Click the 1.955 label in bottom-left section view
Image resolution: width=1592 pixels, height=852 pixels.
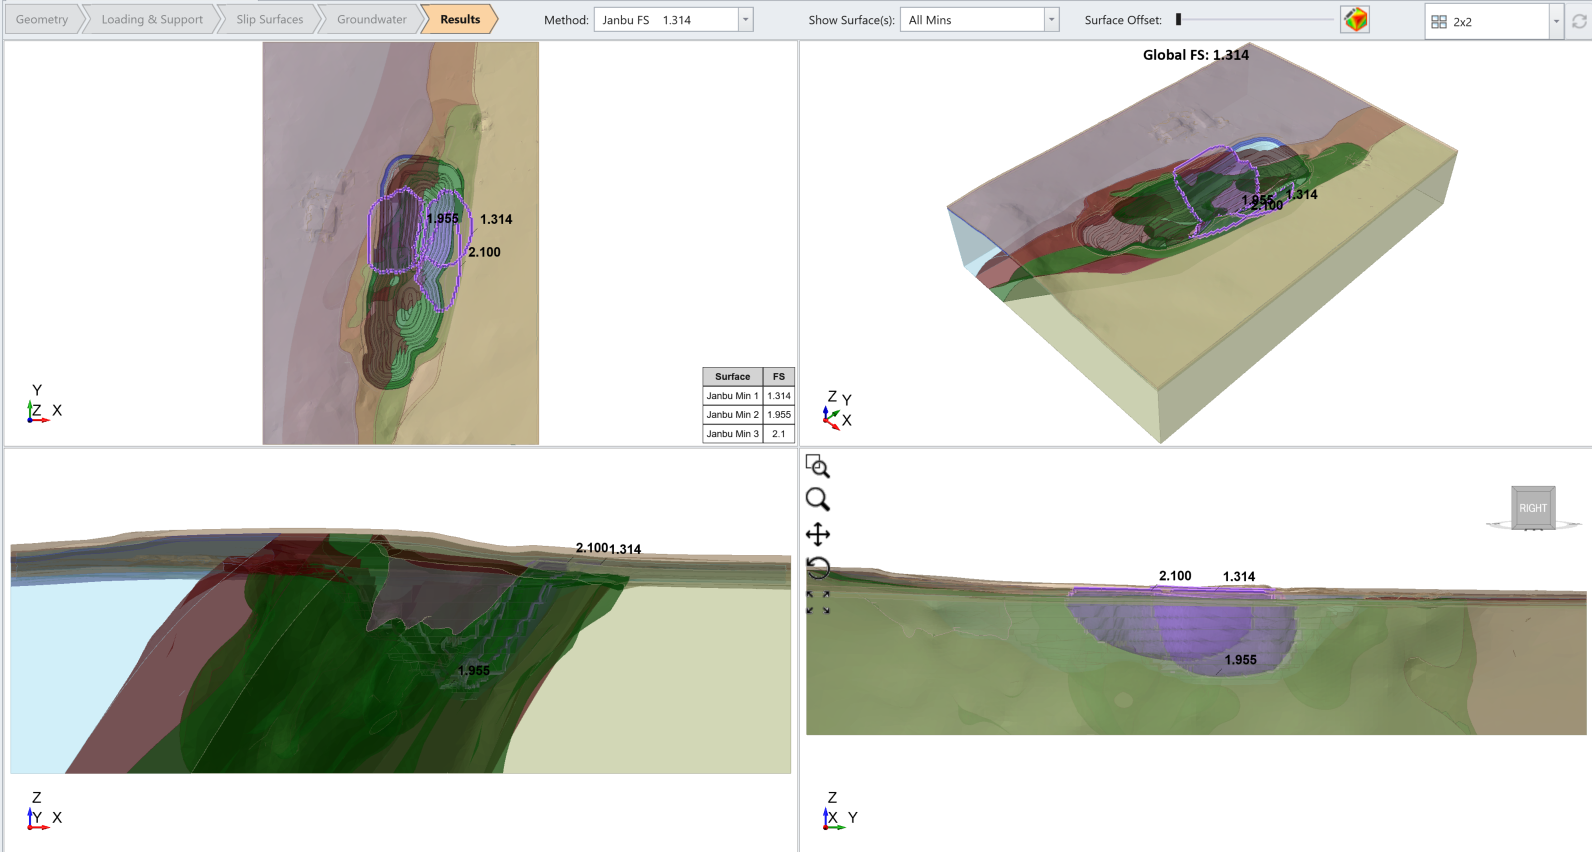(x=474, y=671)
